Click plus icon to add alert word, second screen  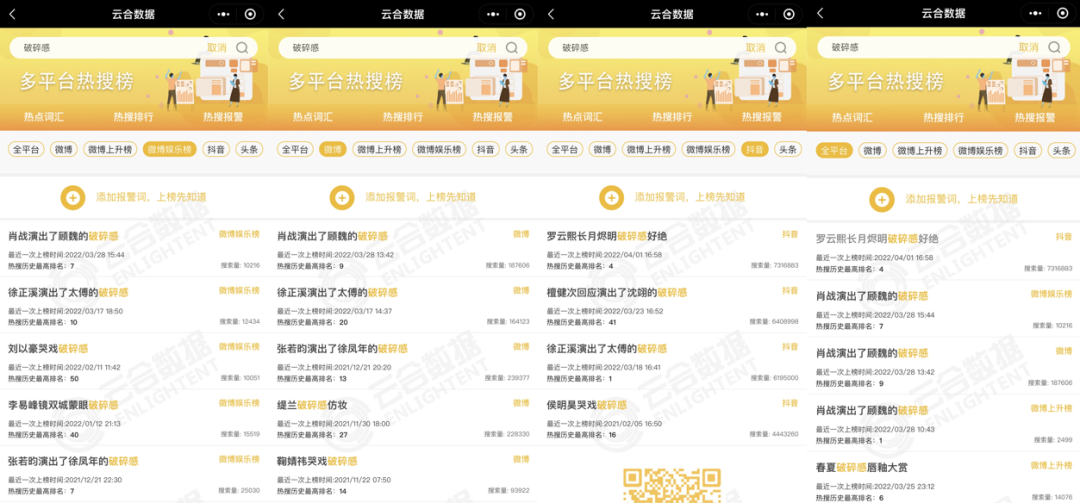[x=342, y=198]
